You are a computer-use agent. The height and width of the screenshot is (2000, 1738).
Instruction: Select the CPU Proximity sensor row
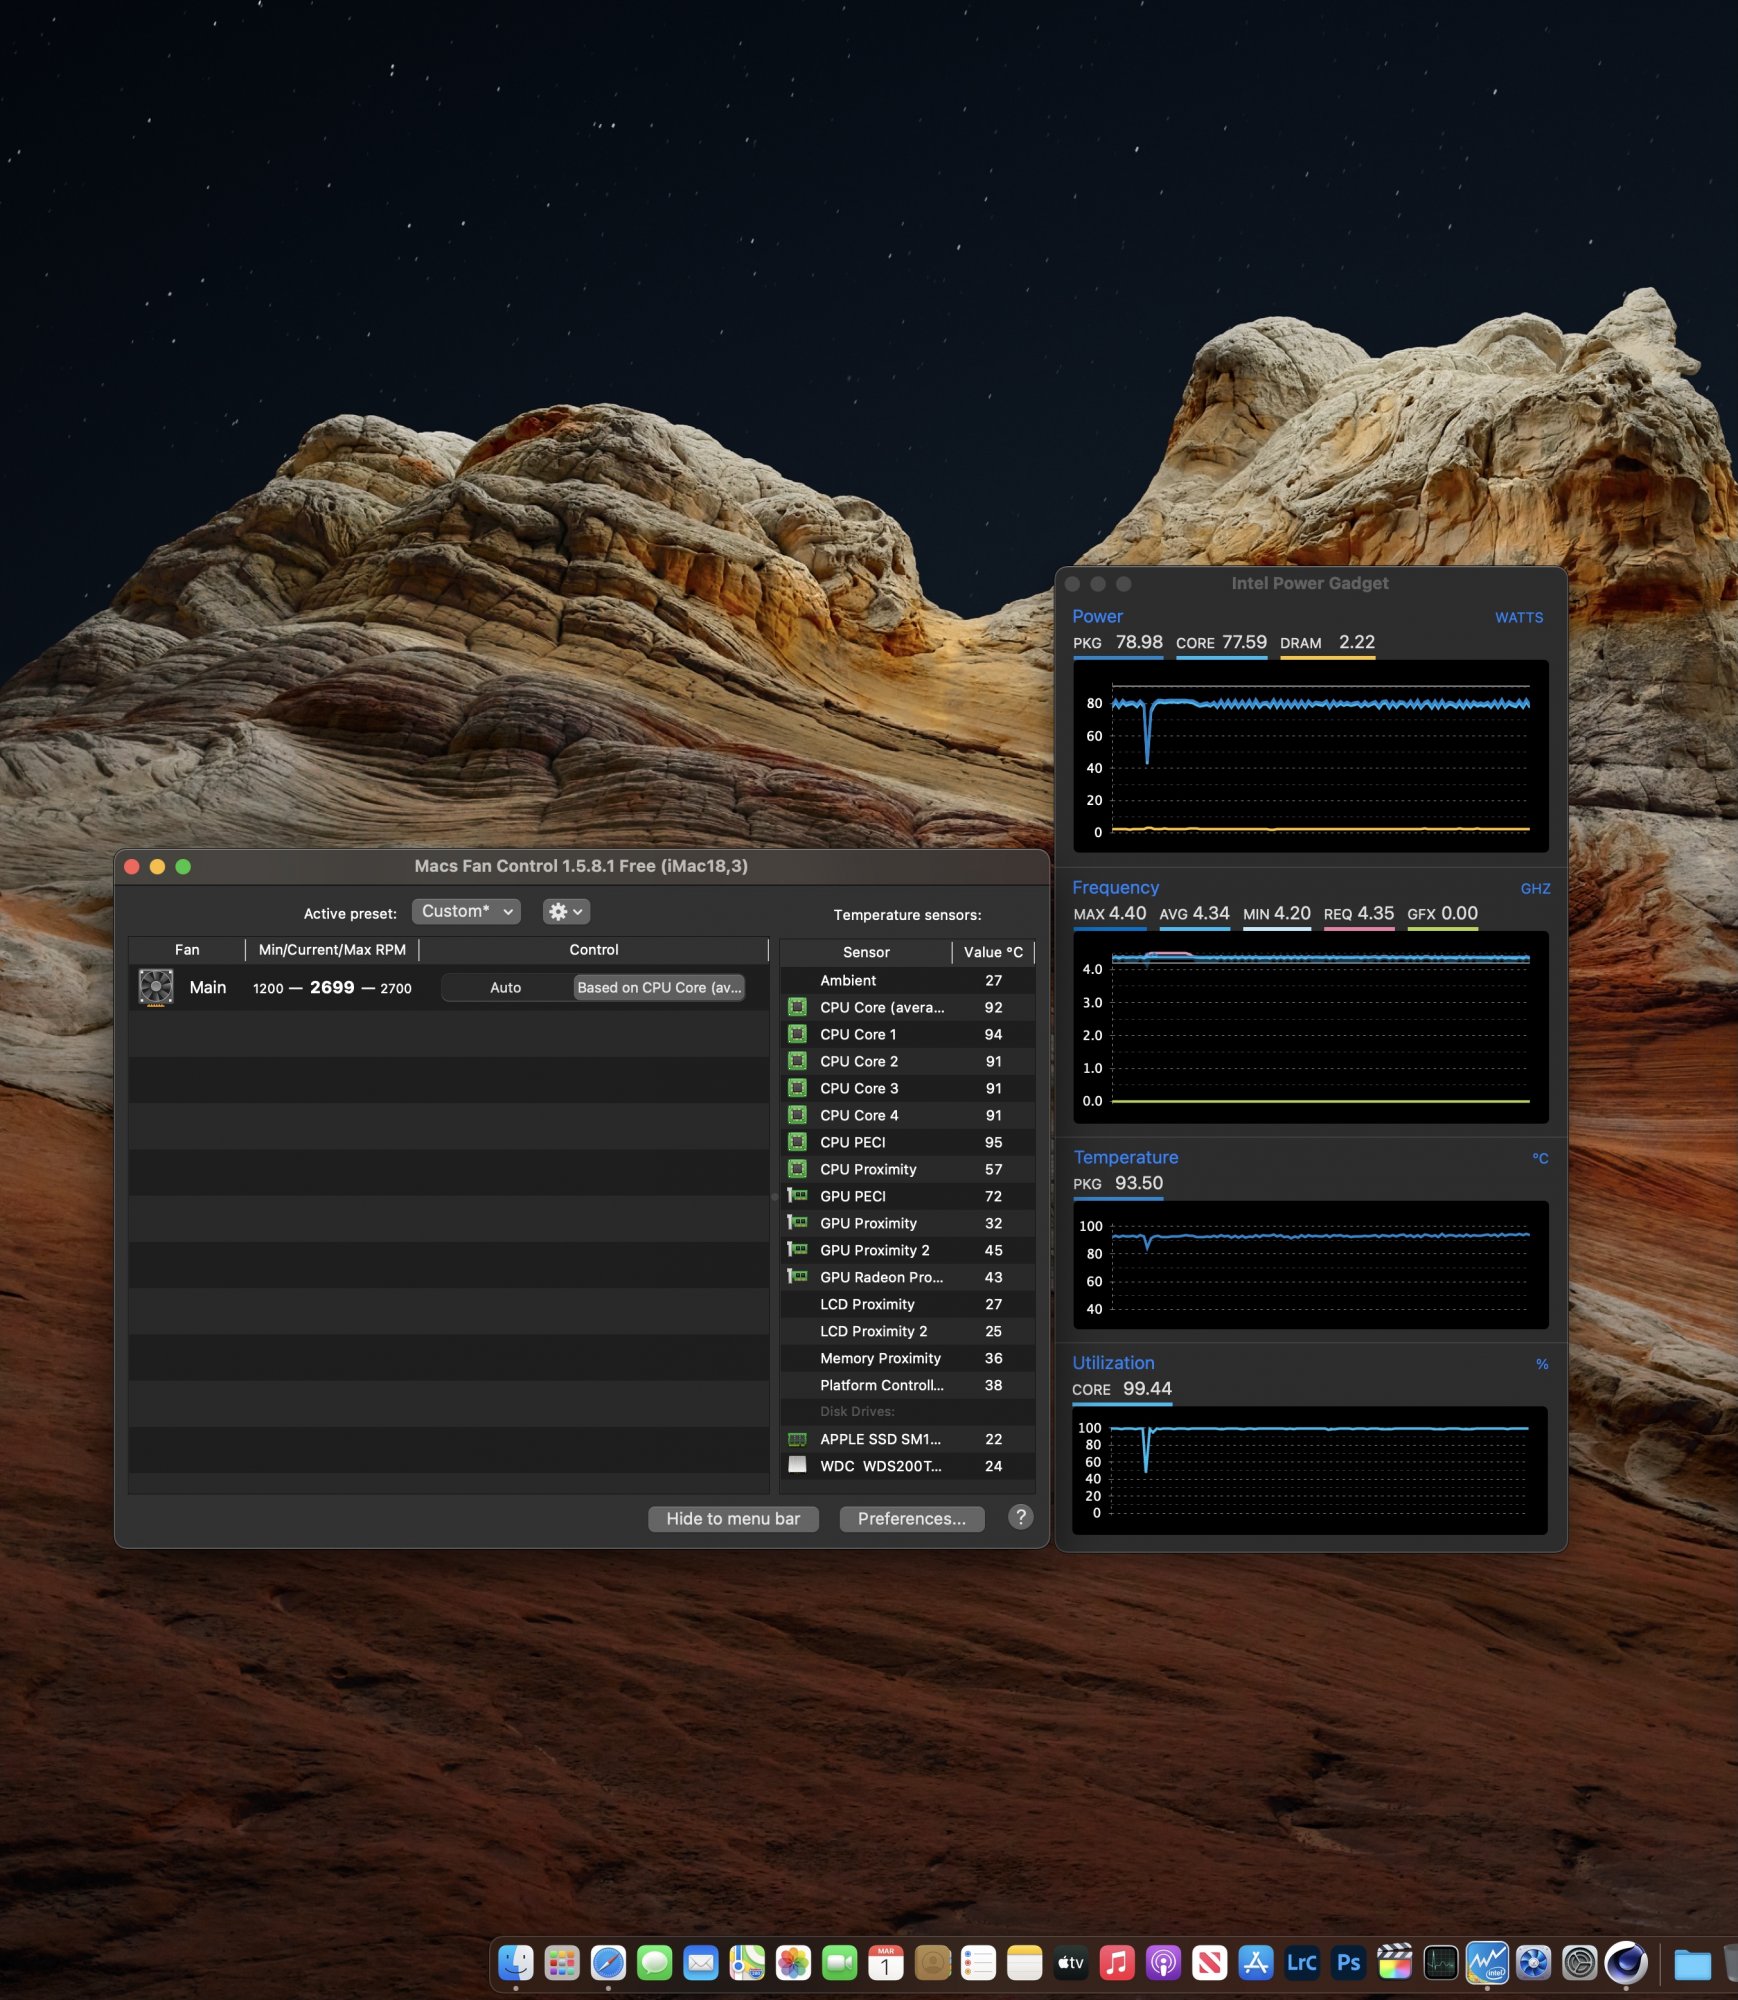pyautogui.click(x=908, y=1169)
